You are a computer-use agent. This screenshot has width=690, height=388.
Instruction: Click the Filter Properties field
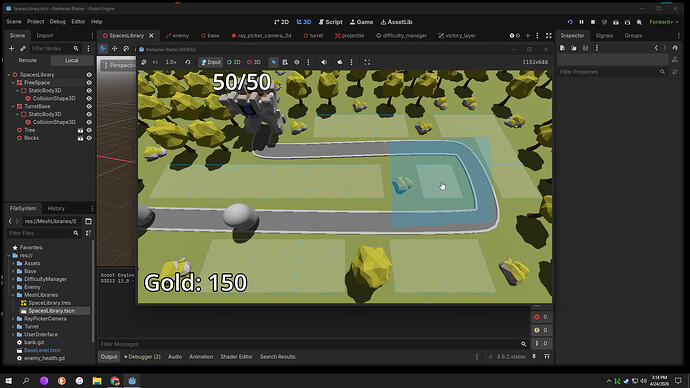(x=612, y=72)
